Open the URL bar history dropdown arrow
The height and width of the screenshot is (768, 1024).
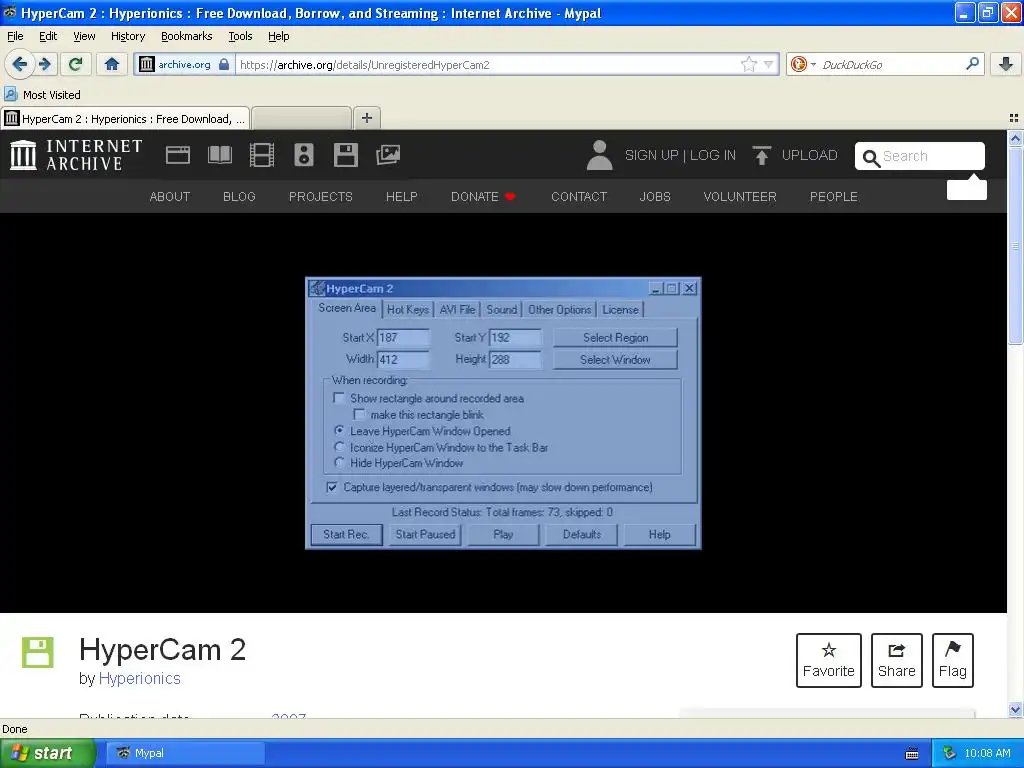click(x=769, y=64)
